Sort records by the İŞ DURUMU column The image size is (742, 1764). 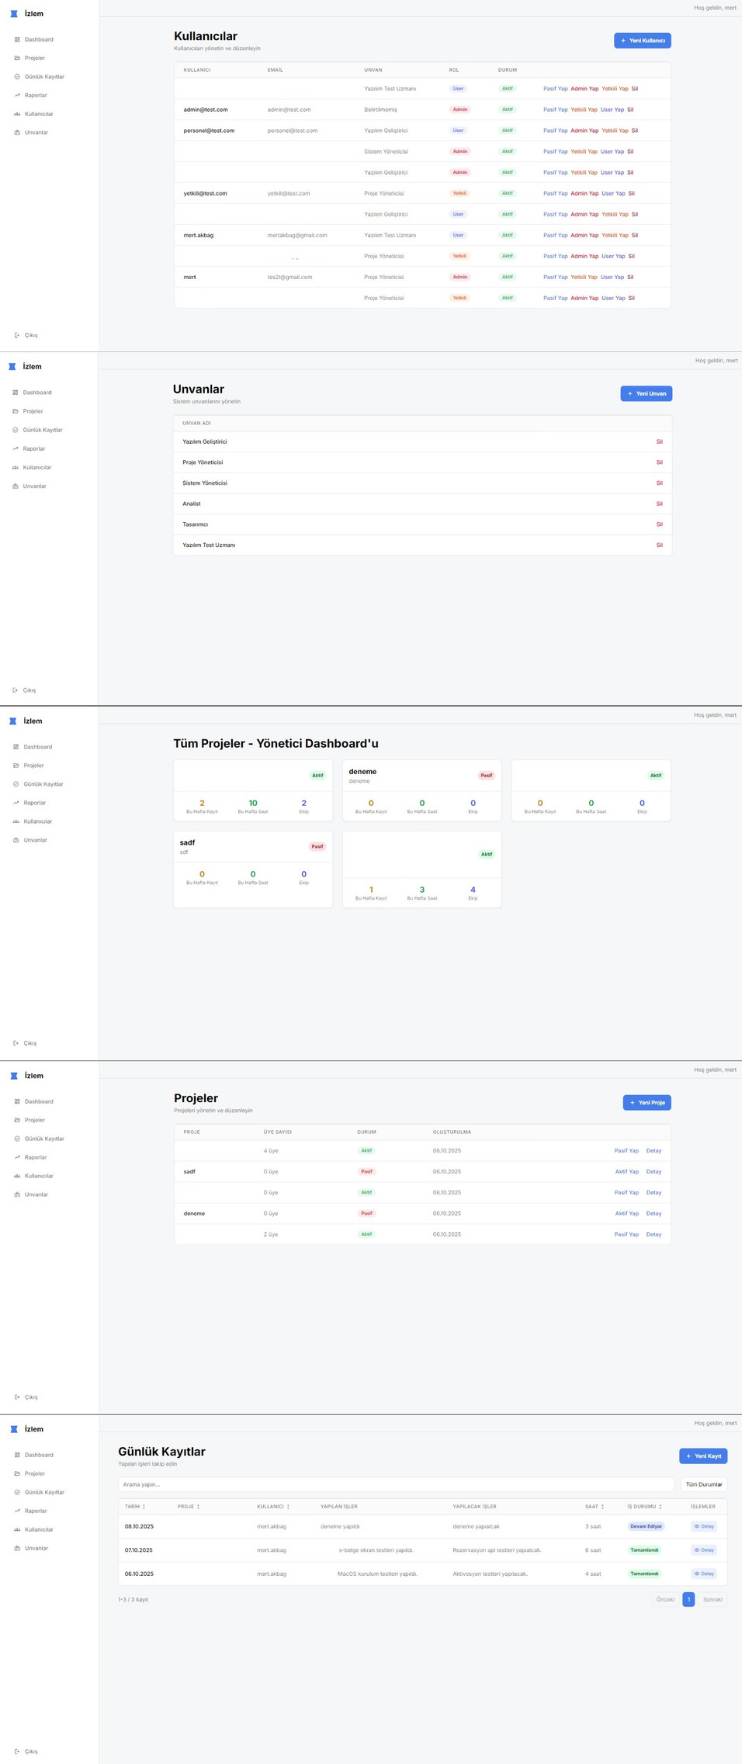click(645, 1506)
